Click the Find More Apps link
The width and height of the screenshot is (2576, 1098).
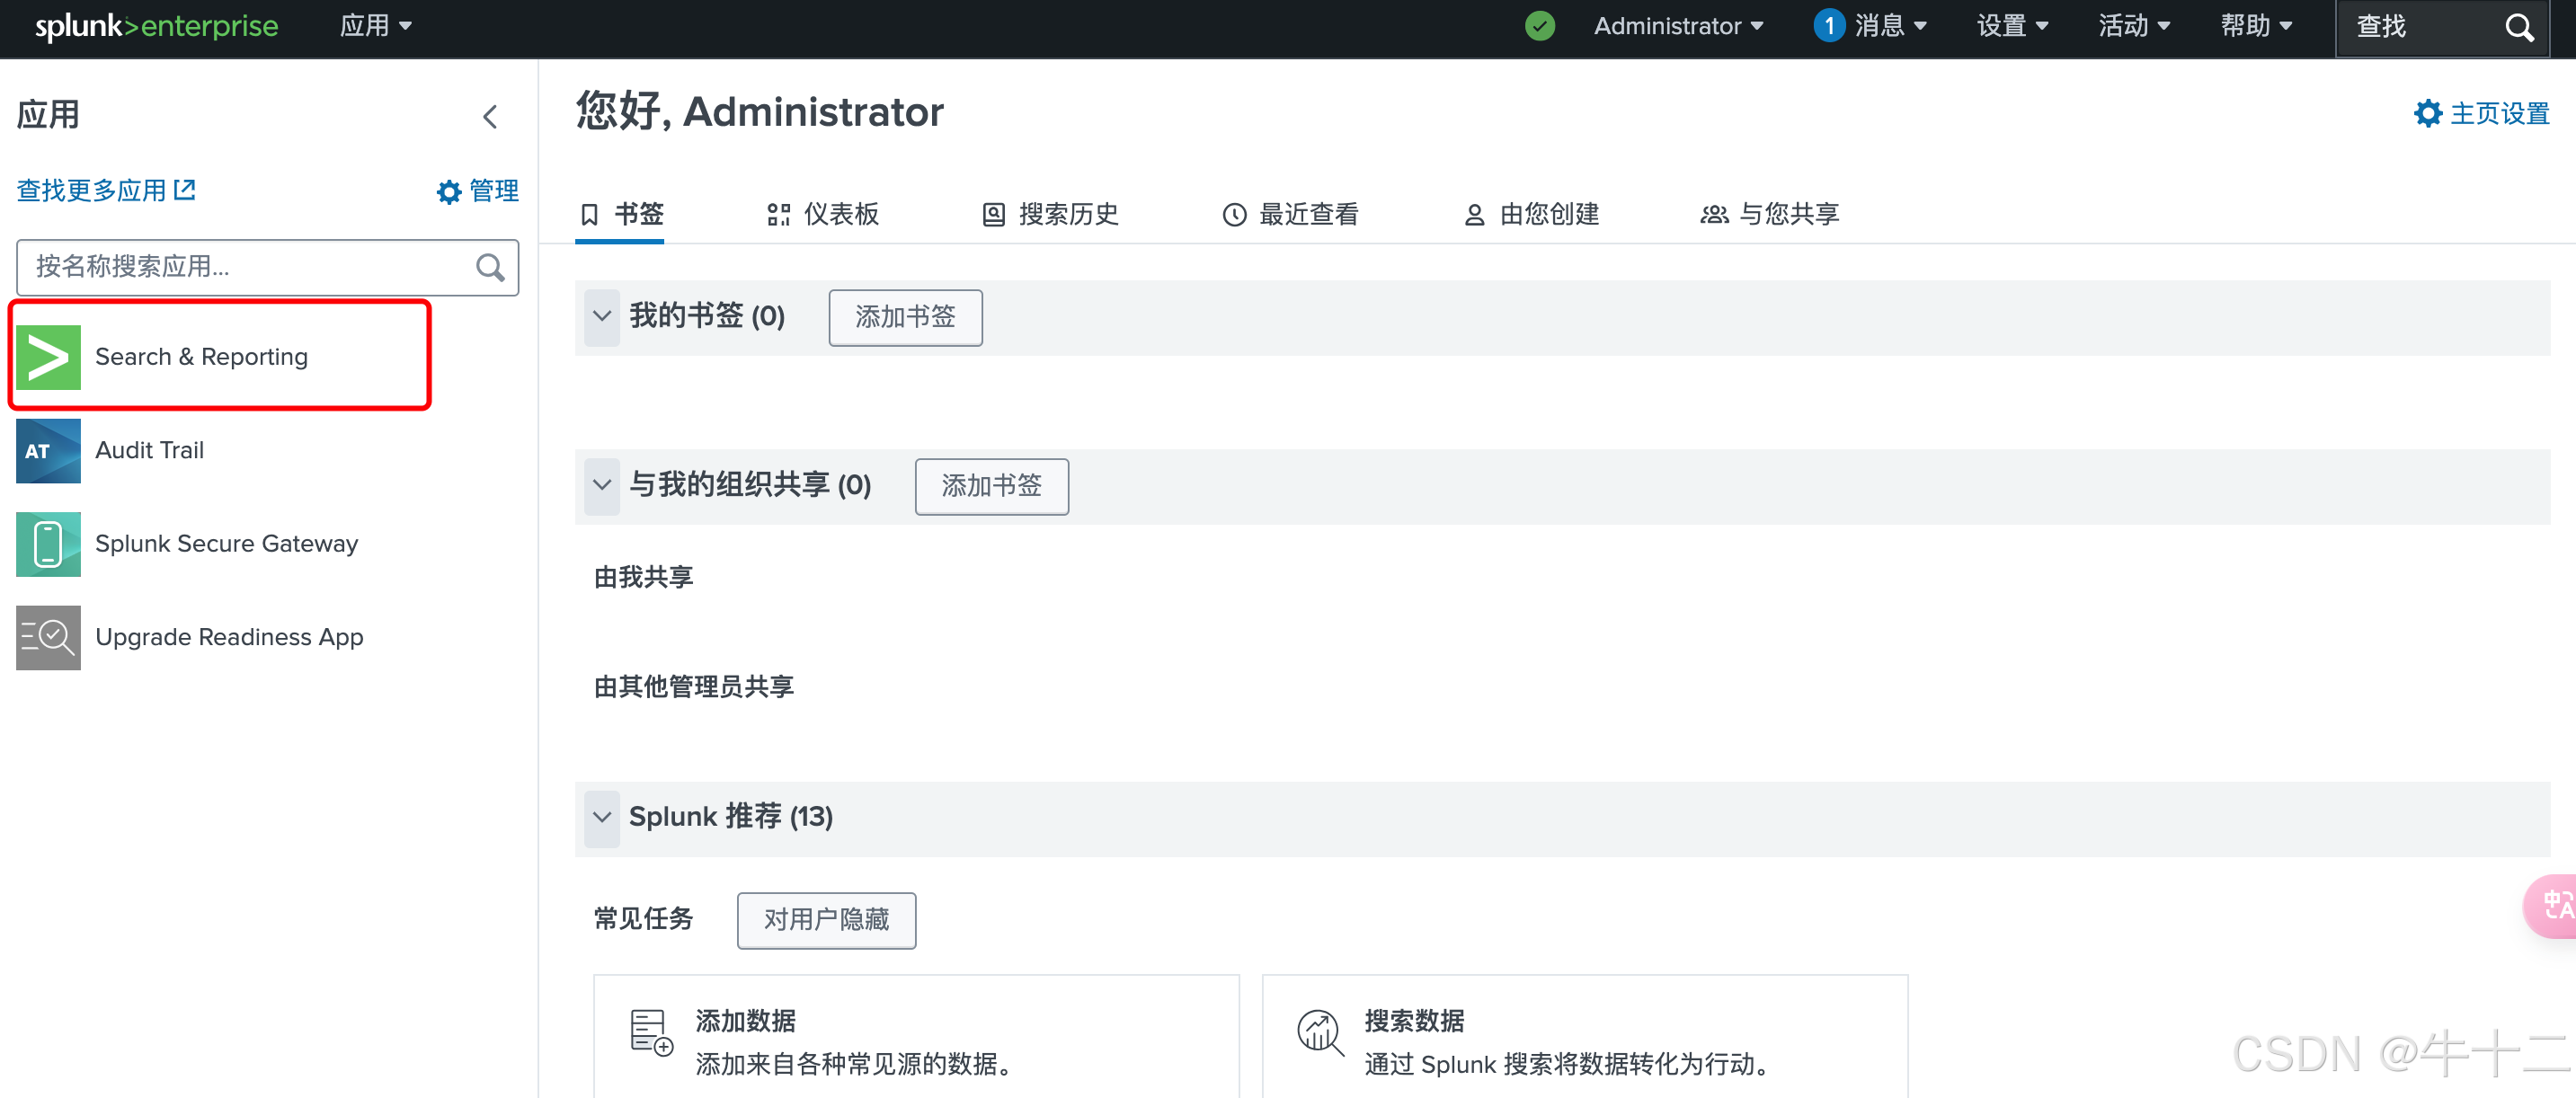coord(106,190)
